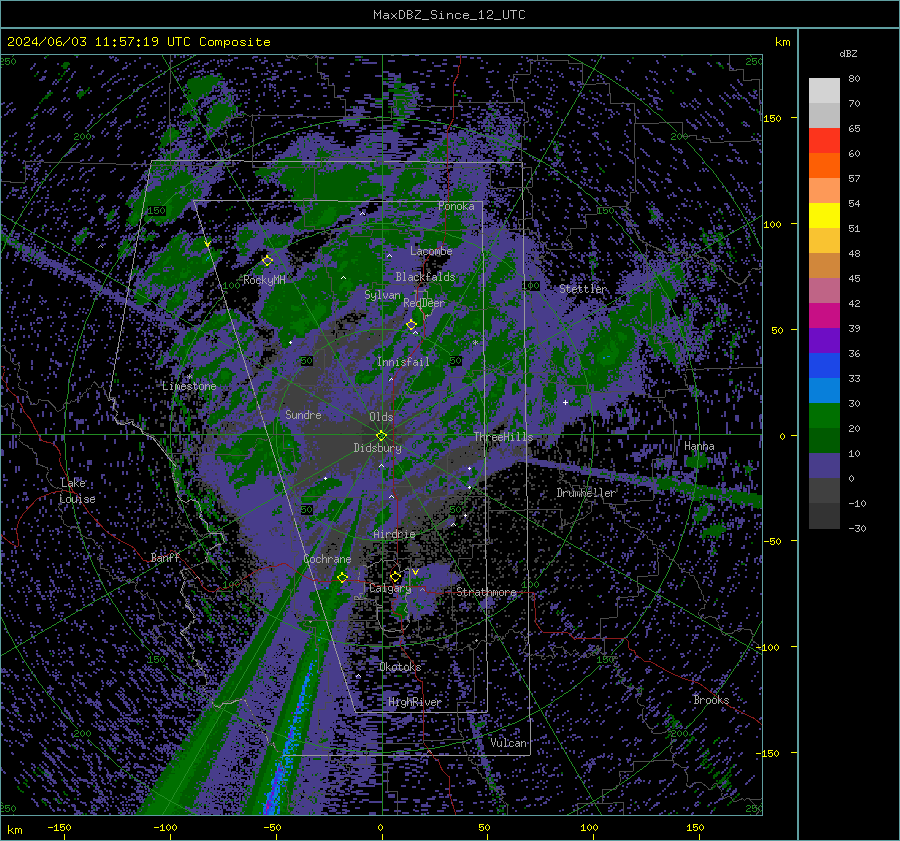Click the dBZ legend heading
The image size is (900, 841).
coord(848,54)
